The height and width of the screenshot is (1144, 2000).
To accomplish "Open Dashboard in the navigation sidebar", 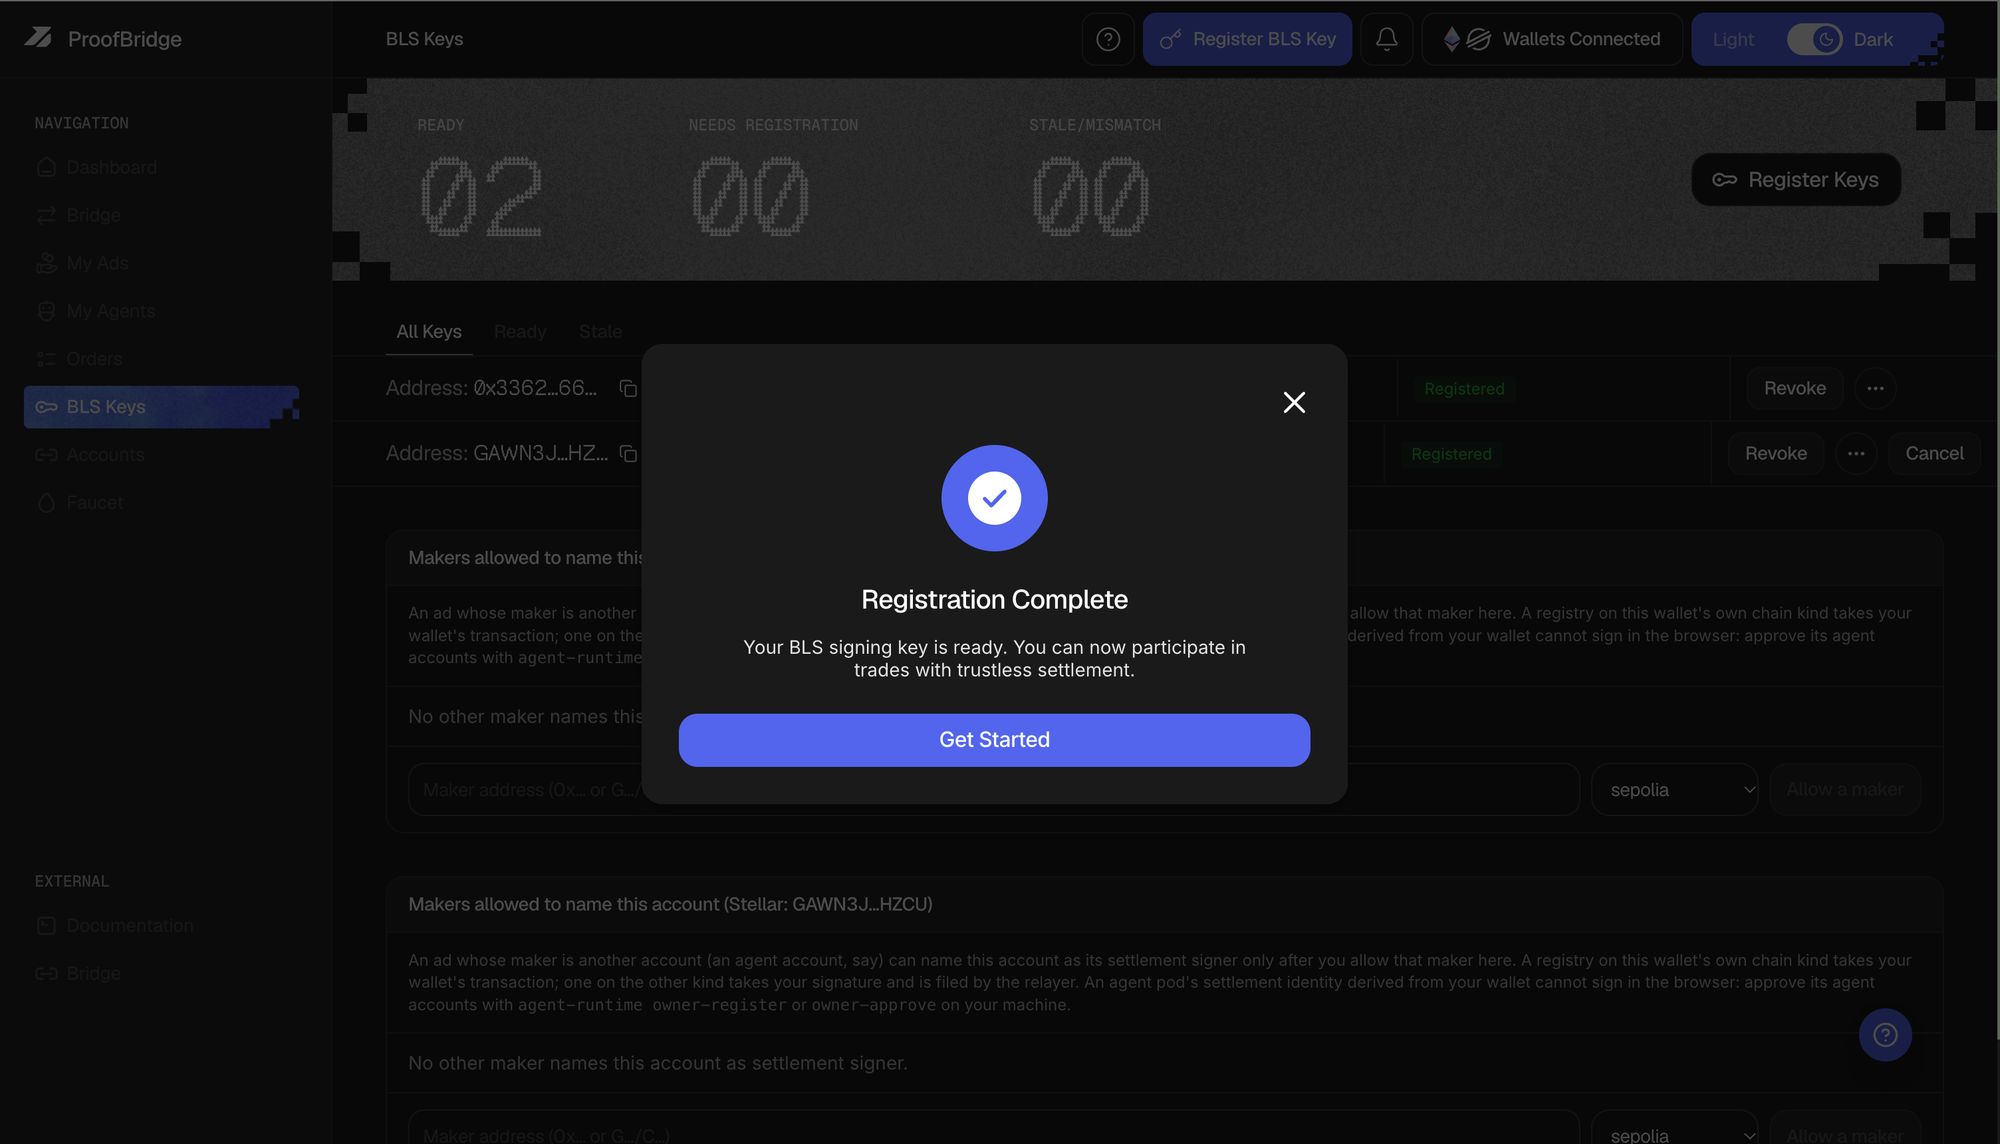I will point(111,167).
